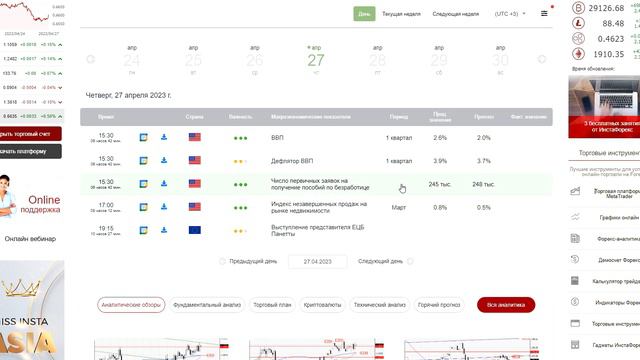Open UTC +3 timezone dropdown
The image size is (640, 360).
[x=510, y=14]
